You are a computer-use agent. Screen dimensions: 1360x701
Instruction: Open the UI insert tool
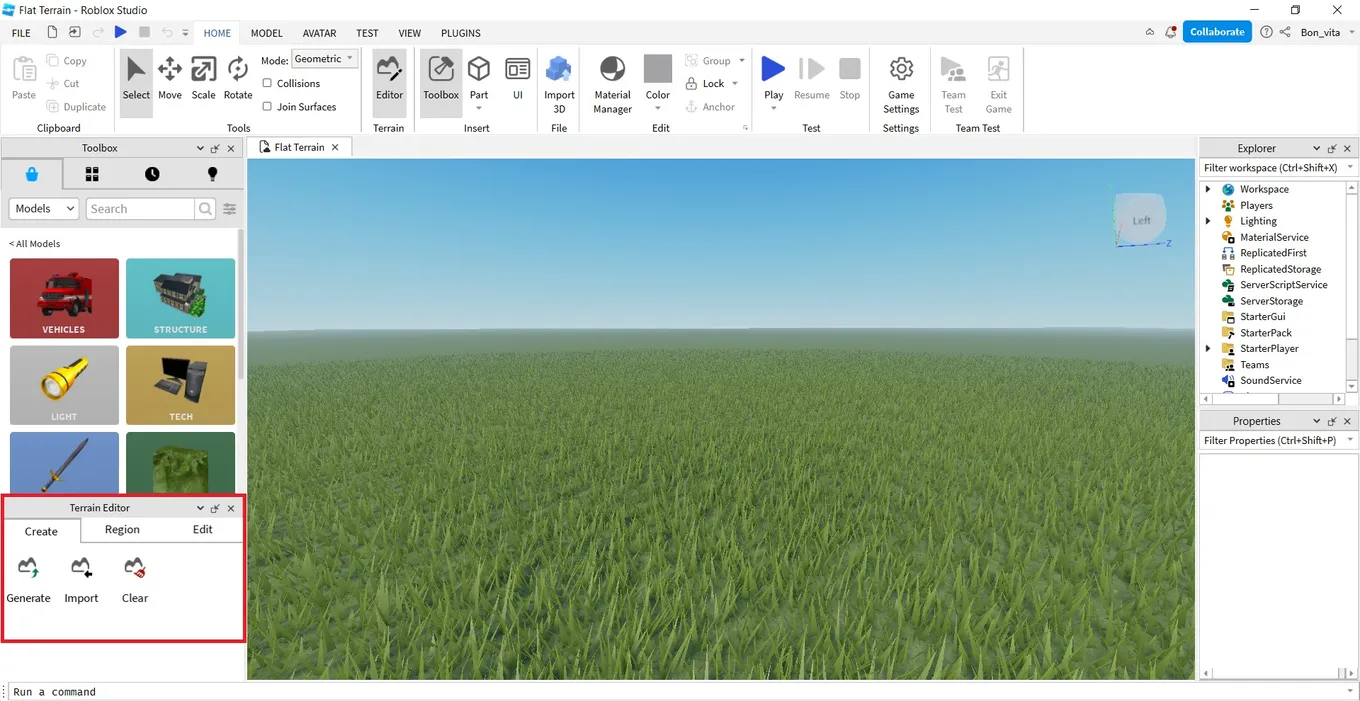click(x=518, y=80)
